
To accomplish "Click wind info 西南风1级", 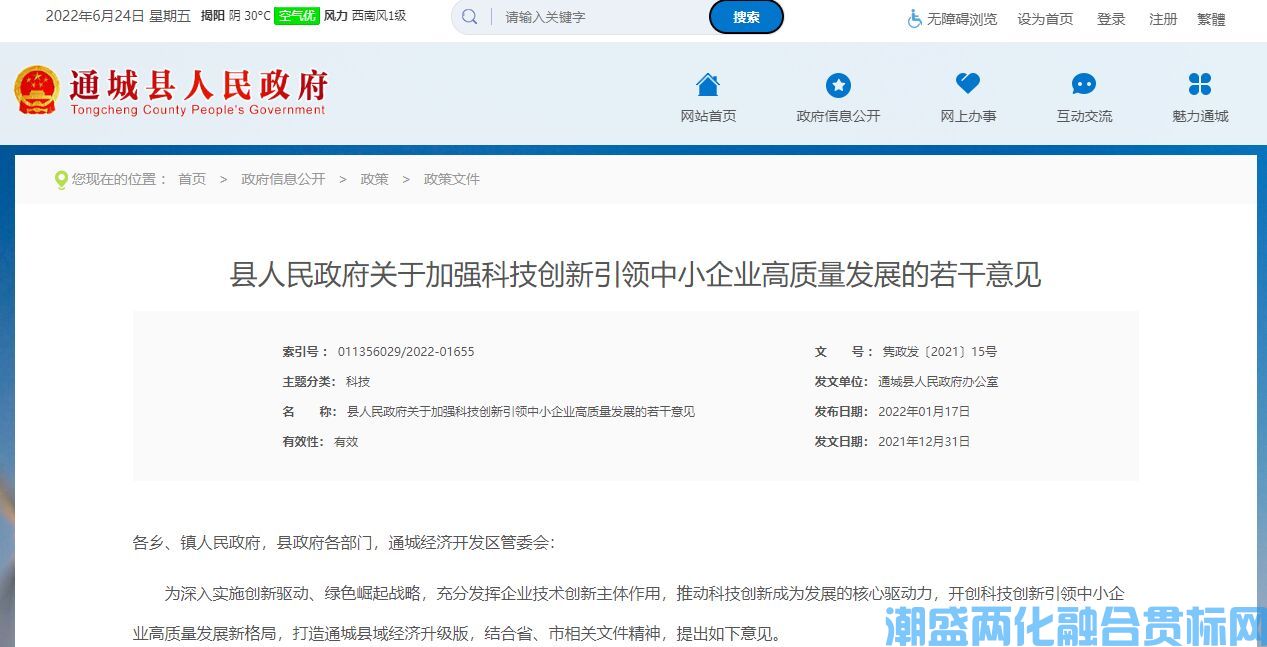I will coord(379,16).
